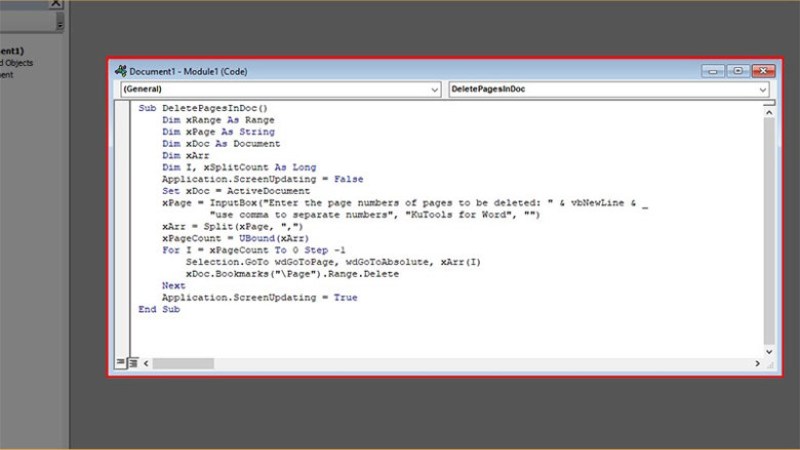Viewport: 800px width, 450px height.
Task: Select the Objects folder in project tree
Action: pyautogui.click(x=16, y=63)
